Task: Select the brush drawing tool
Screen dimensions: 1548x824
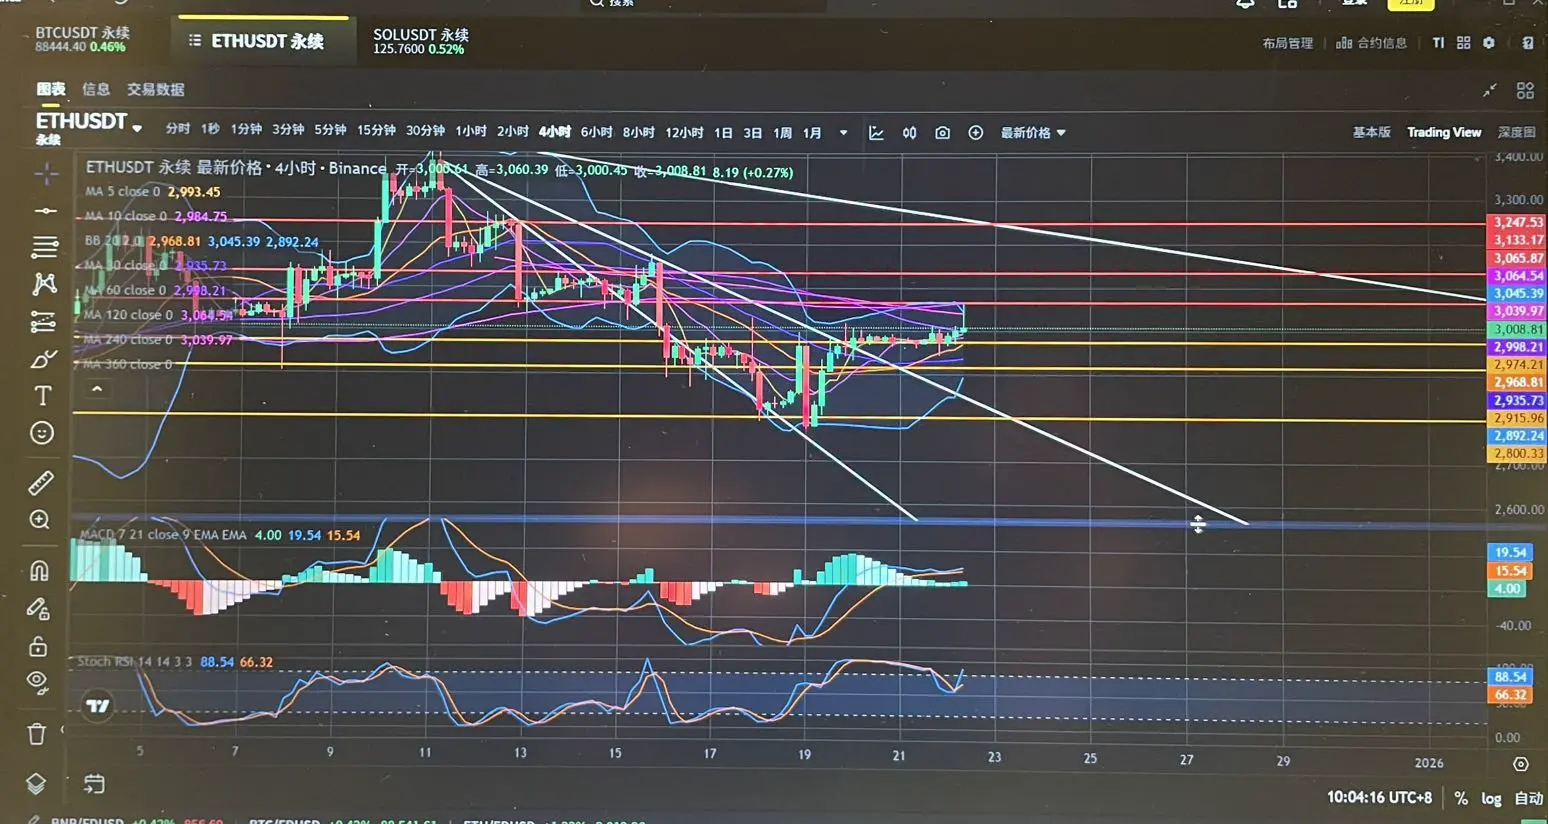Action: (43, 359)
